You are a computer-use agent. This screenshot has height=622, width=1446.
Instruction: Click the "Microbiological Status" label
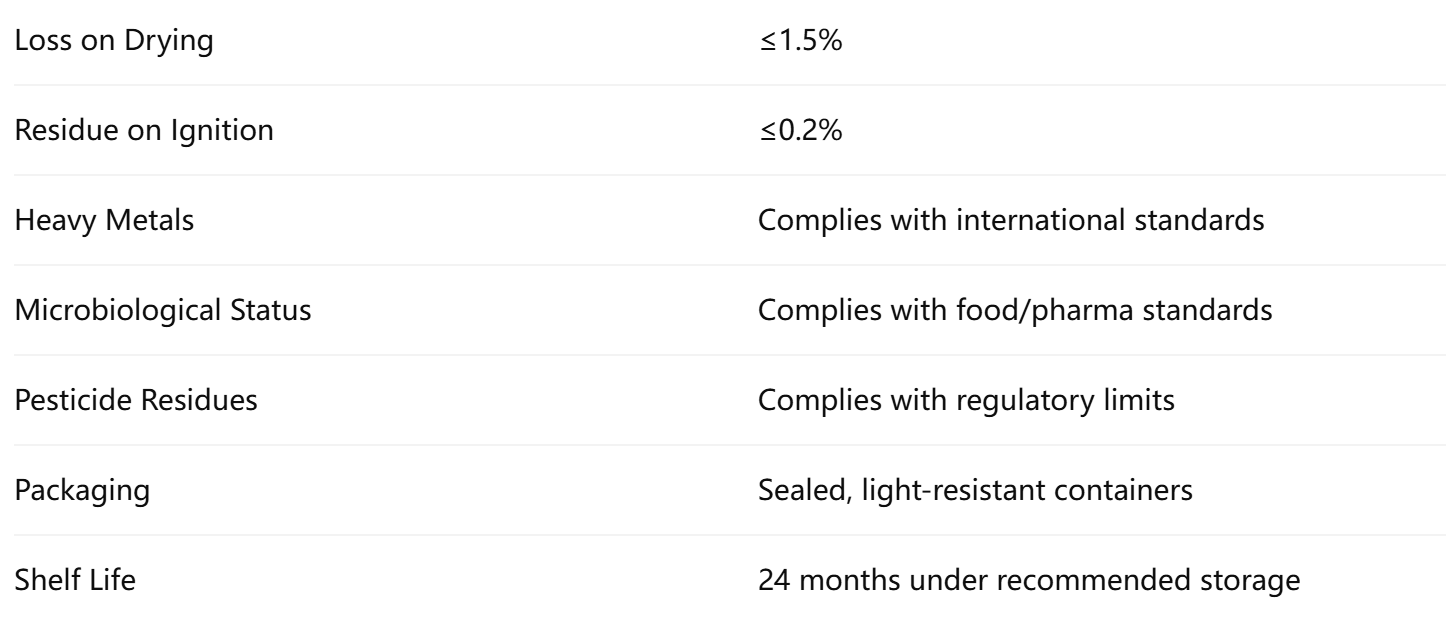click(x=160, y=311)
